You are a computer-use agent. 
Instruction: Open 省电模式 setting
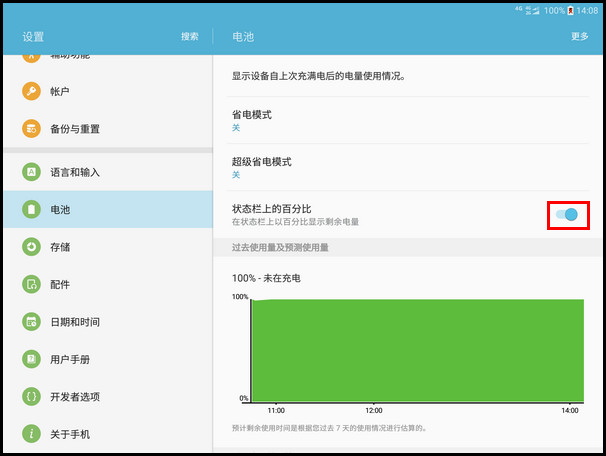click(x=408, y=120)
